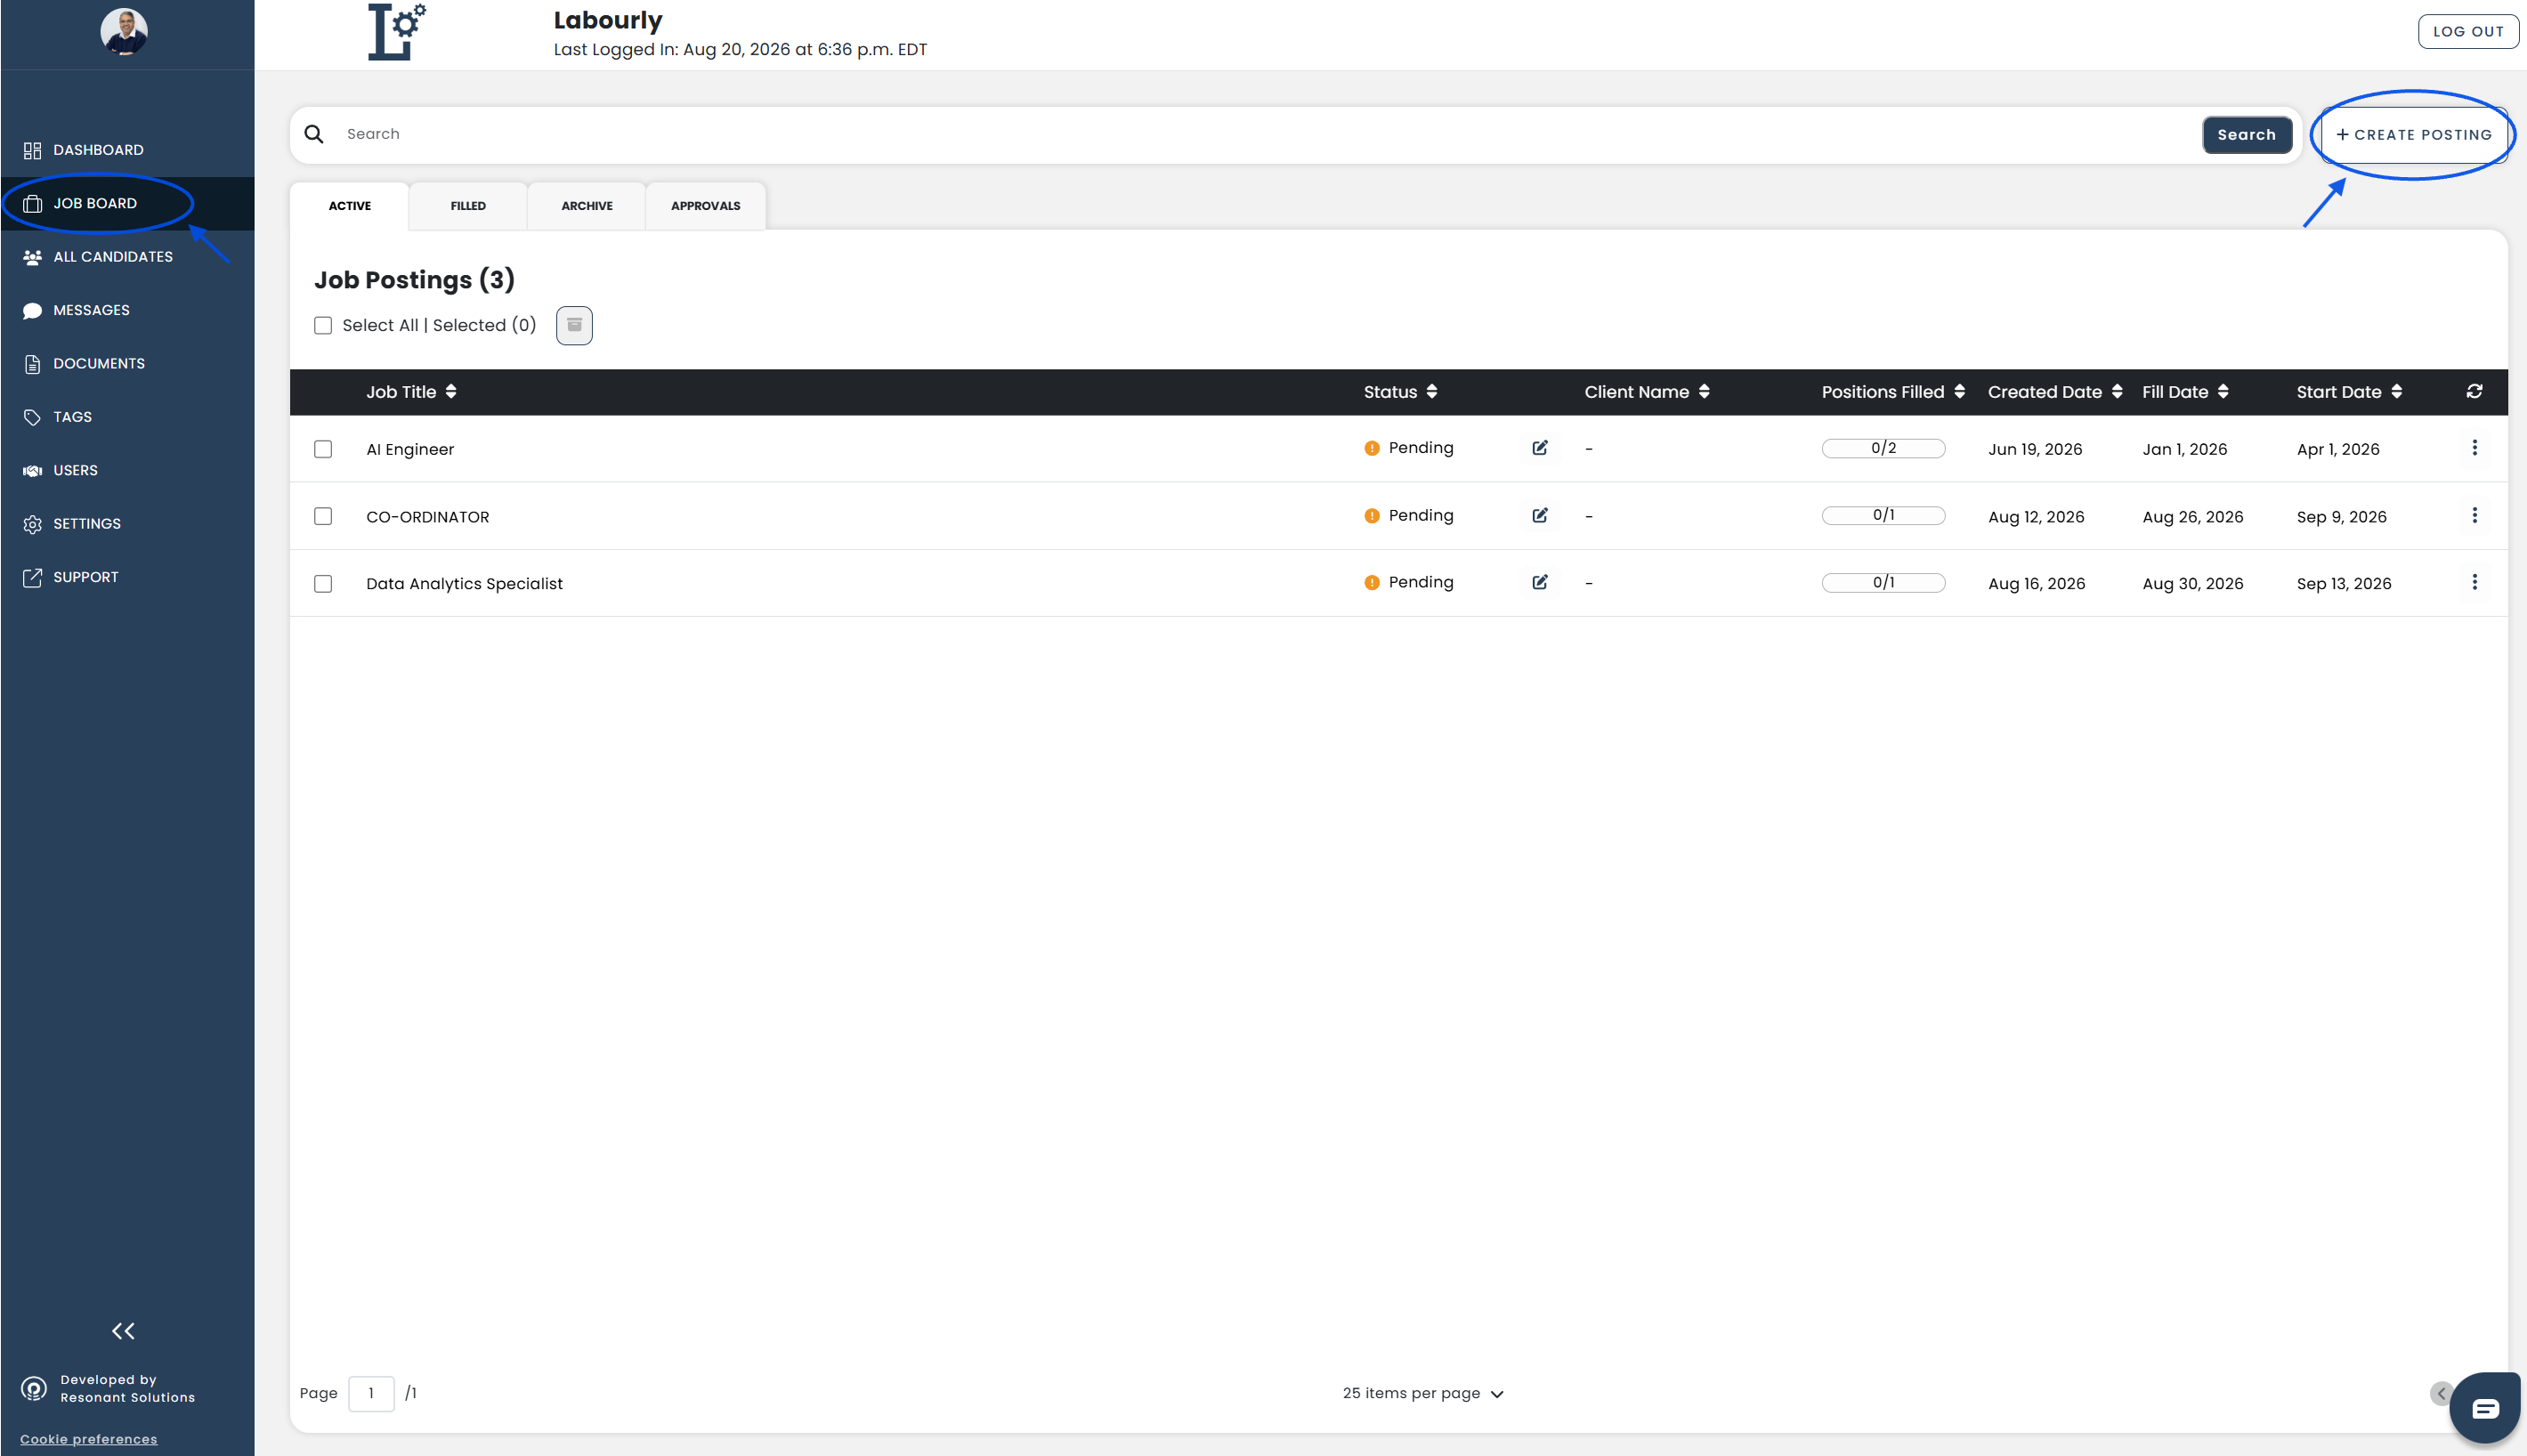Click the Settings gear icon
The width and height of the screenshot is (2527, 1456).
[32, 524]
